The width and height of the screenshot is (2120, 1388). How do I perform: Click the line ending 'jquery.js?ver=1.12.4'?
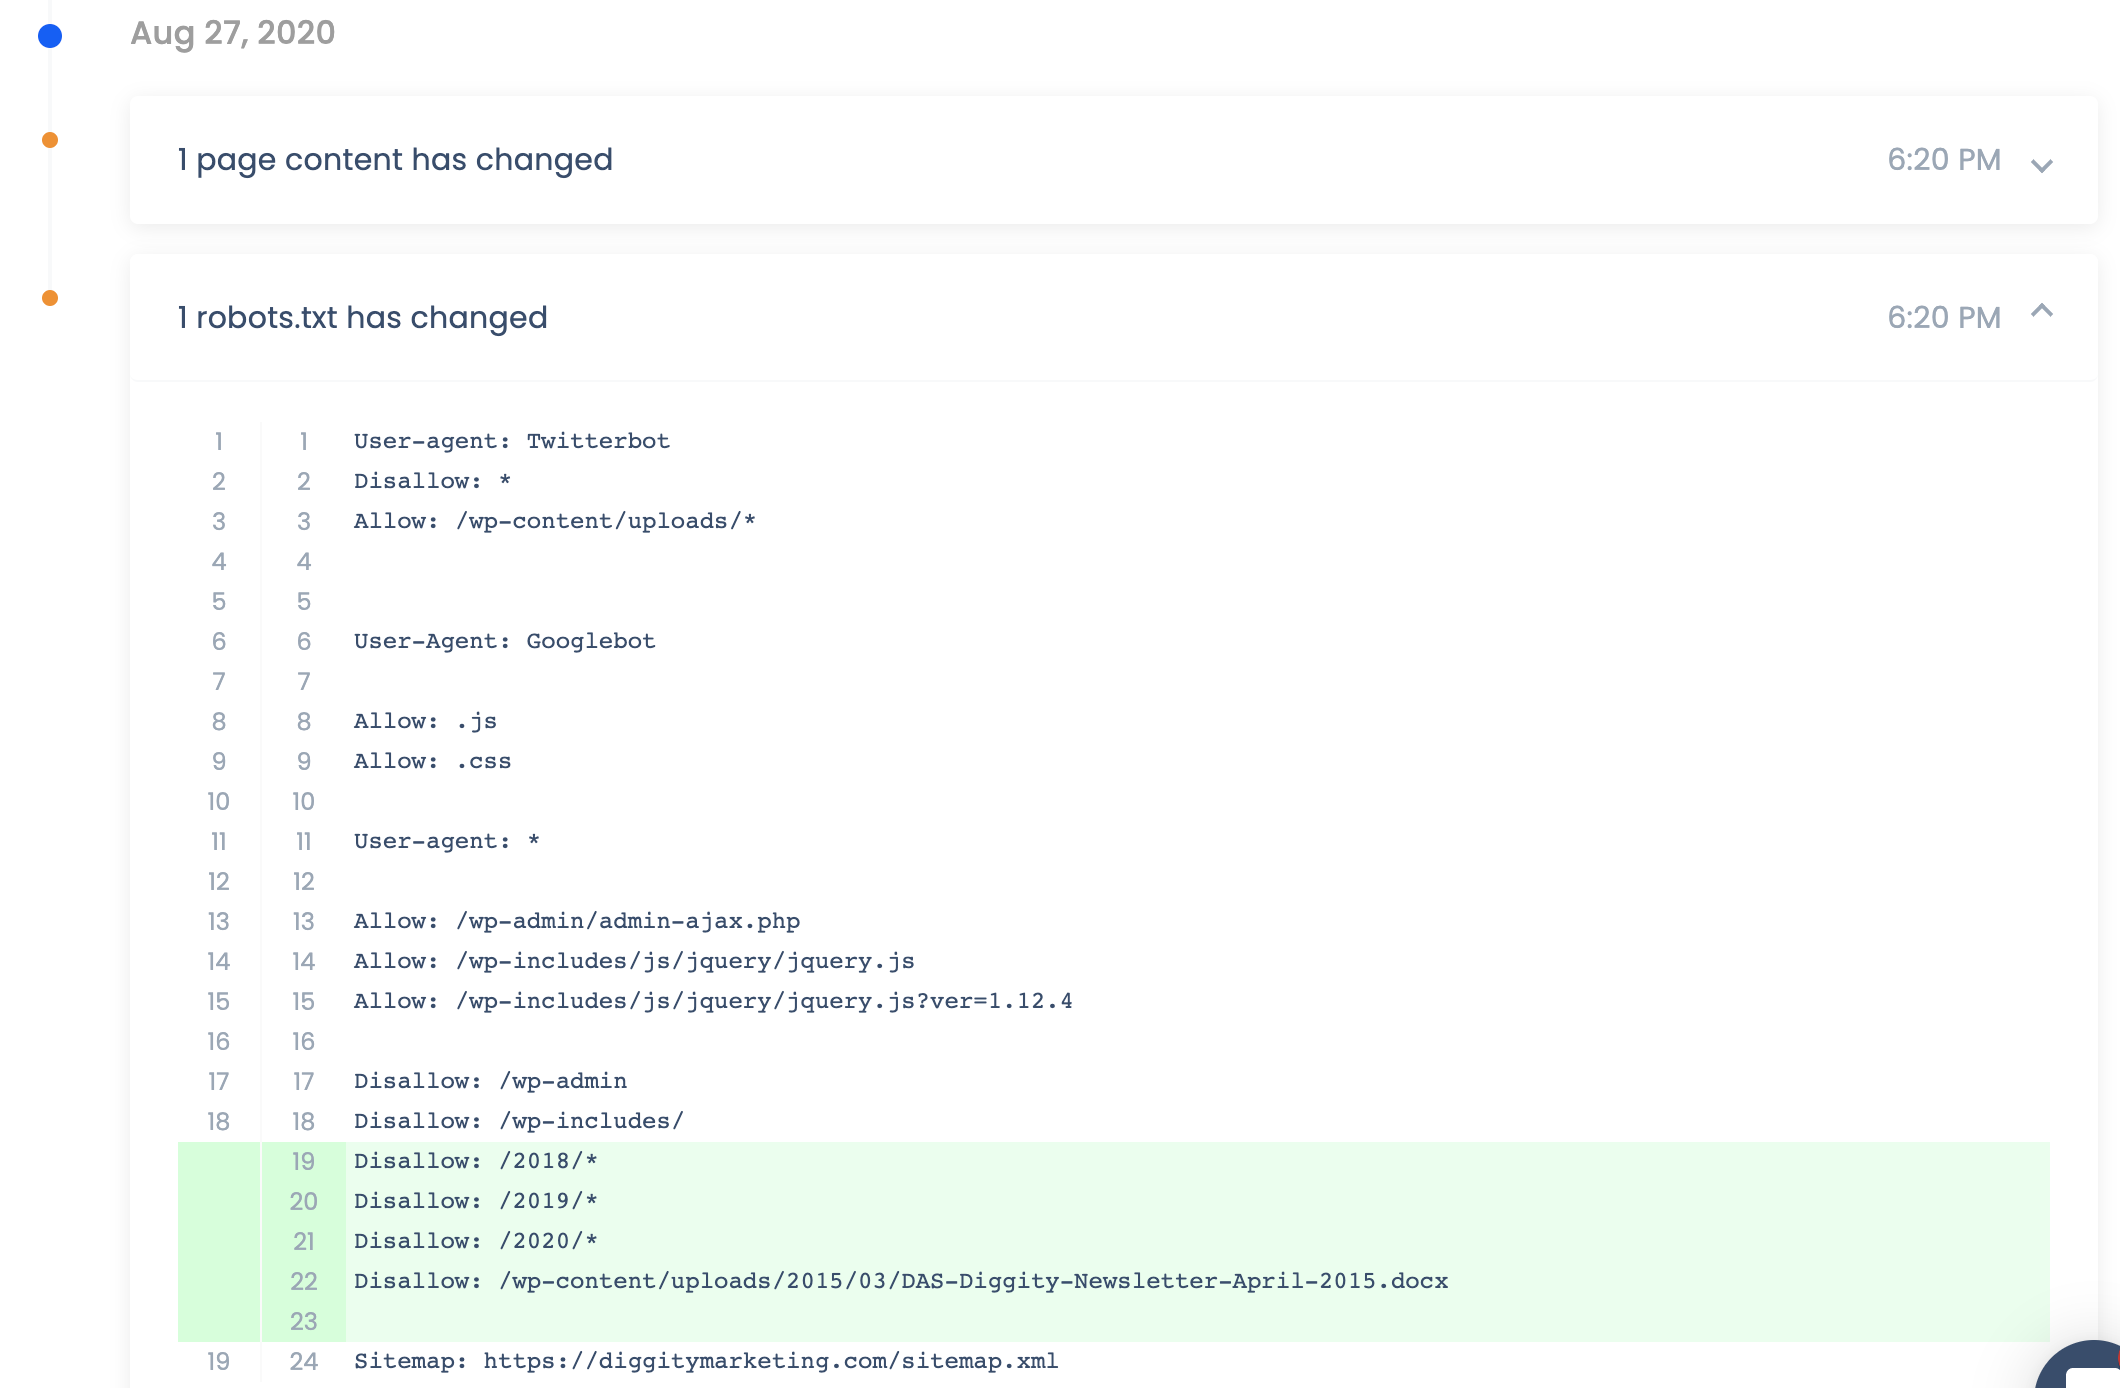713,1001
